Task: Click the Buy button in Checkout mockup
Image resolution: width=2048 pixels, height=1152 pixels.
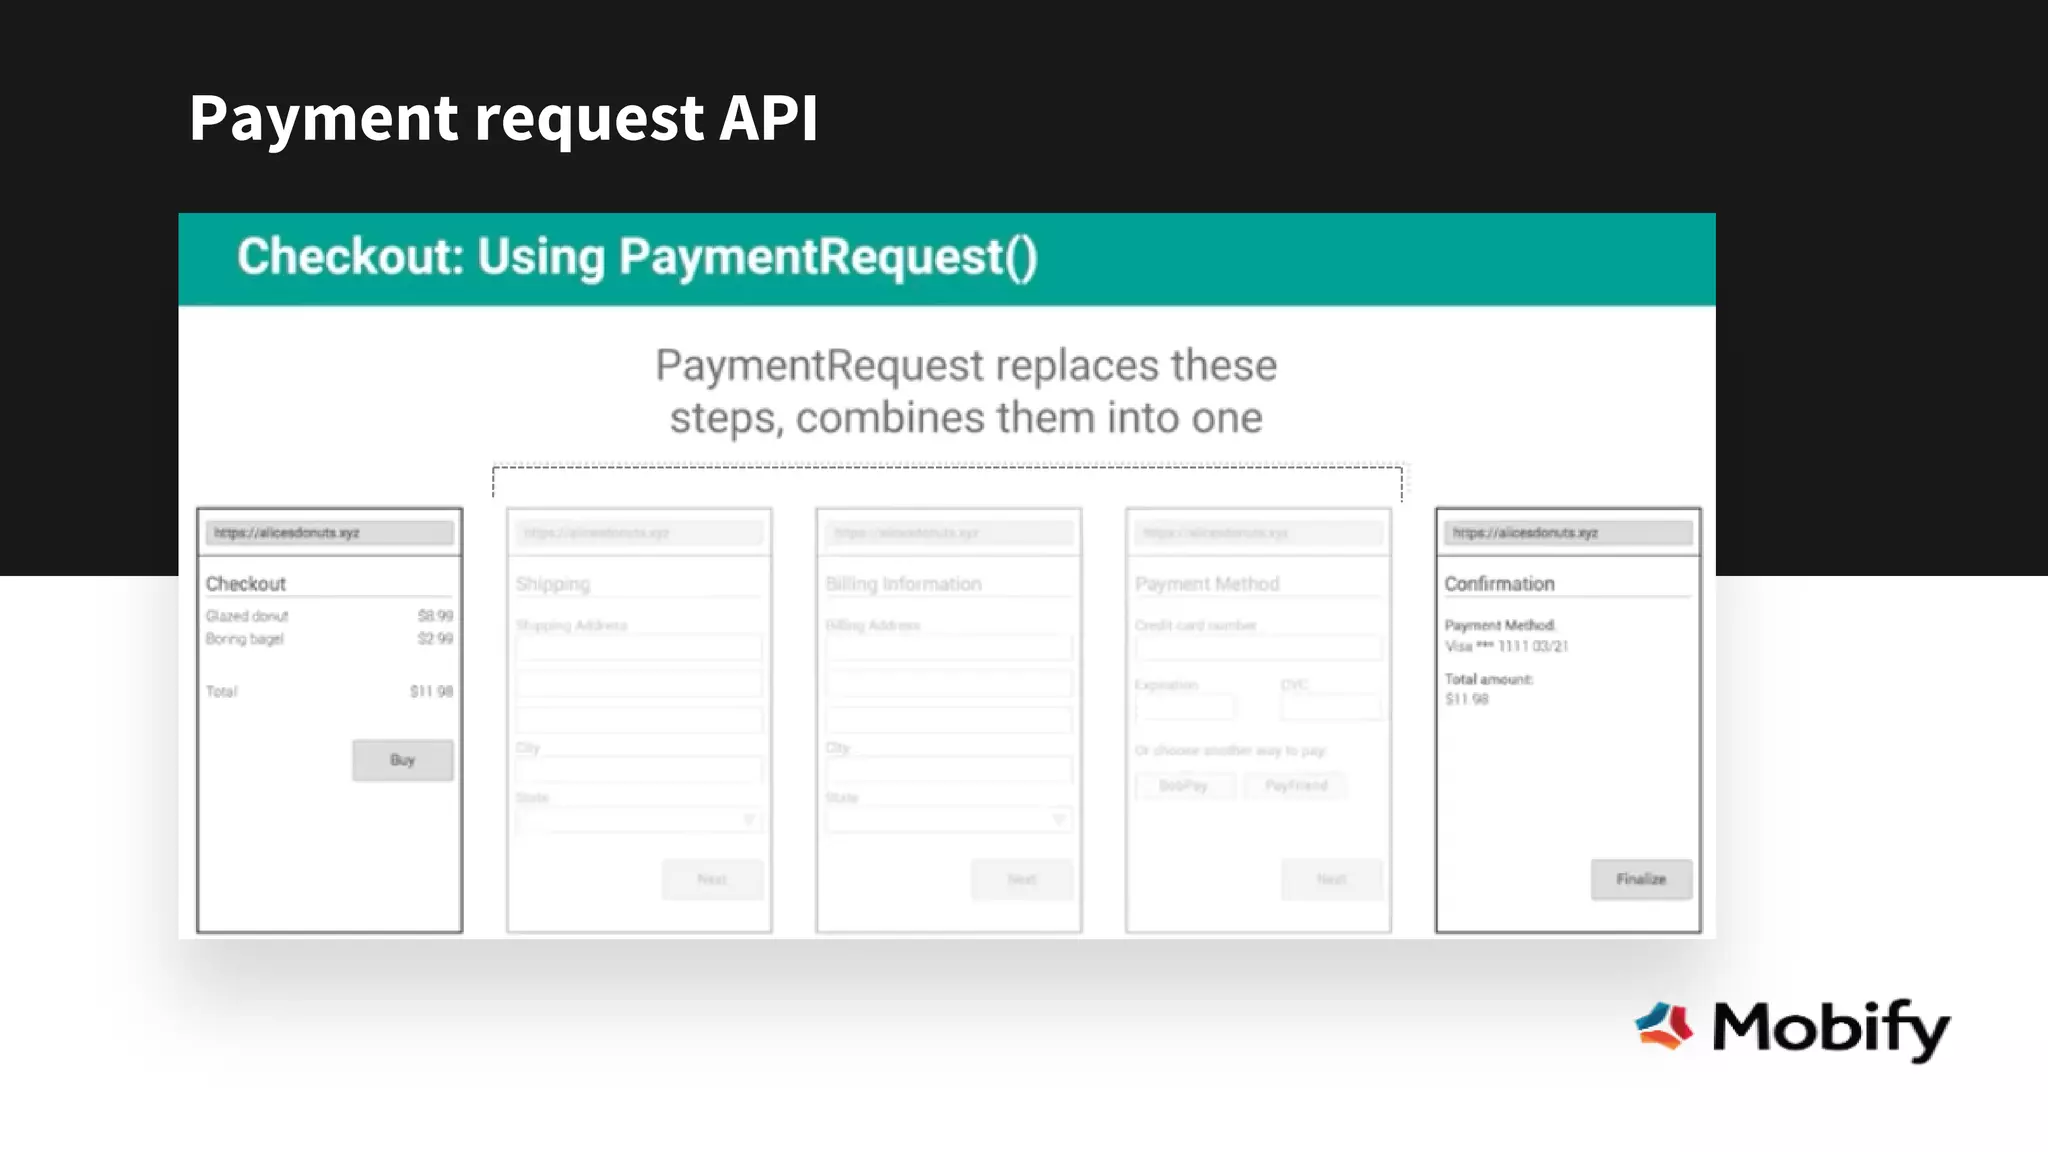Action: [x=402, y=760]
